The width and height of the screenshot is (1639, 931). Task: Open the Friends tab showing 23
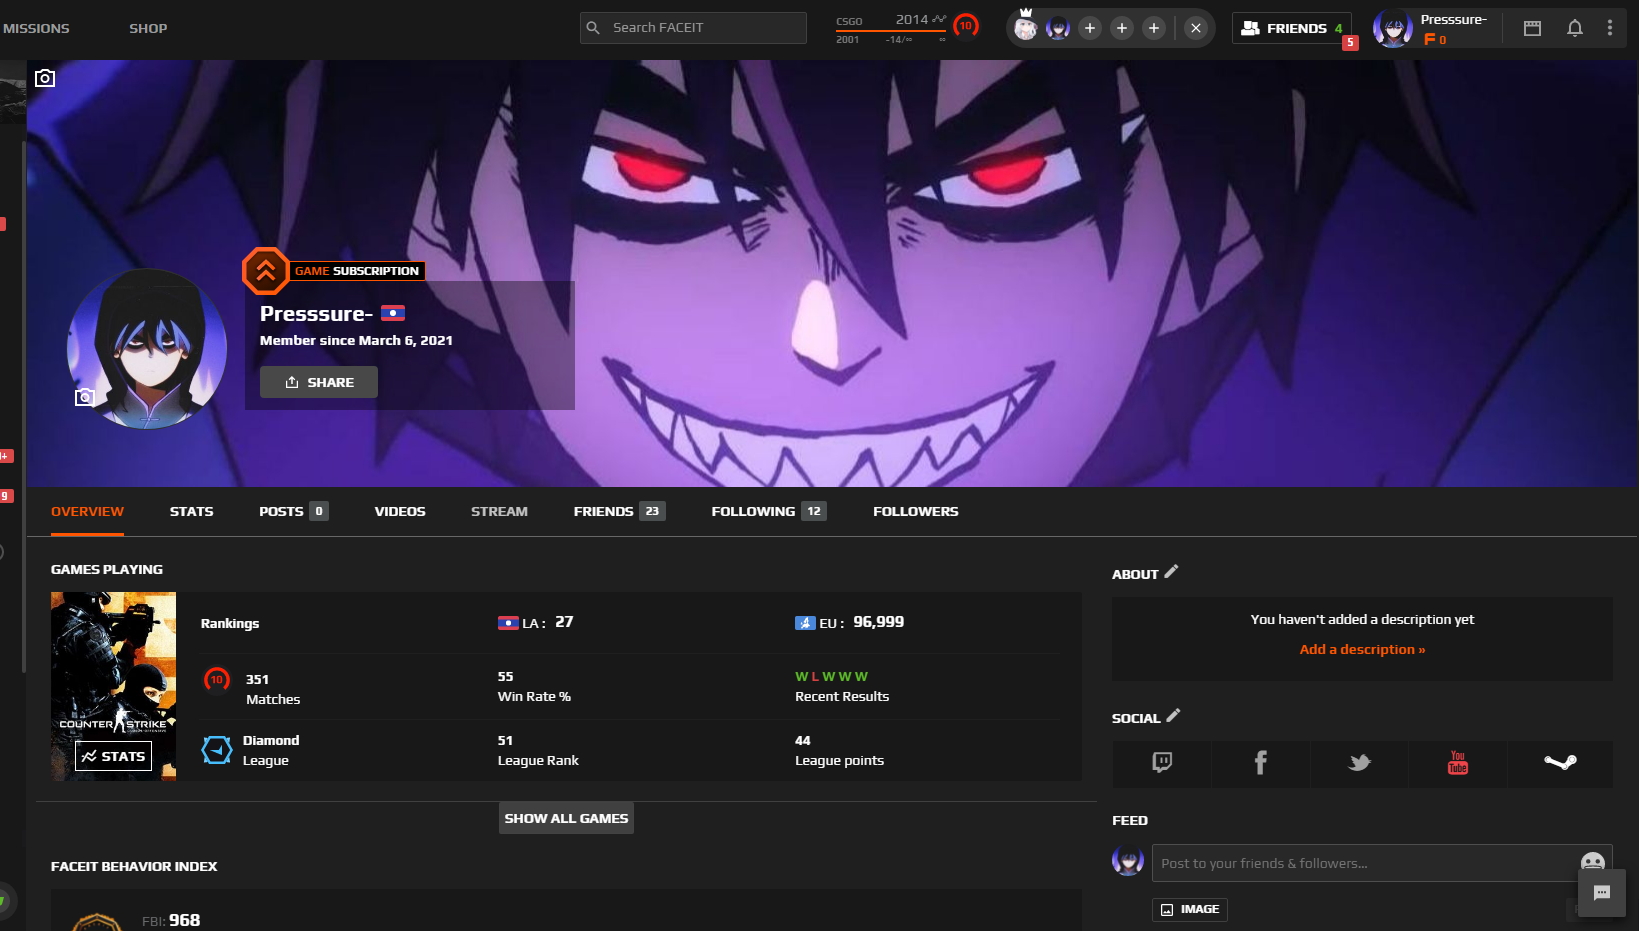pyautogui.click(x=619, y=511)
